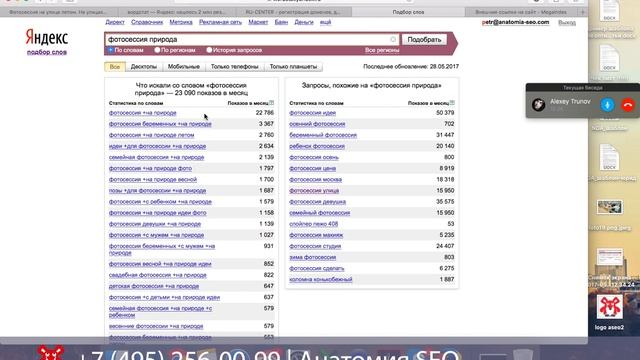Open the 'Директ' link
The width and height of the screenshot is (640, 360).
click(x=115, y=22)
